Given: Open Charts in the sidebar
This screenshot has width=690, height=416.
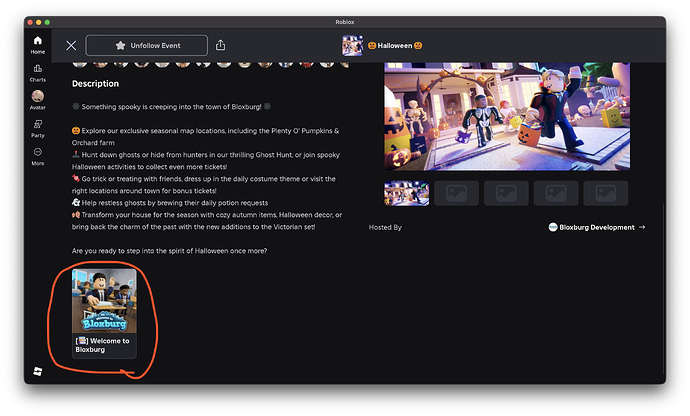Looking at the screenshot, I should click(37, 73).
